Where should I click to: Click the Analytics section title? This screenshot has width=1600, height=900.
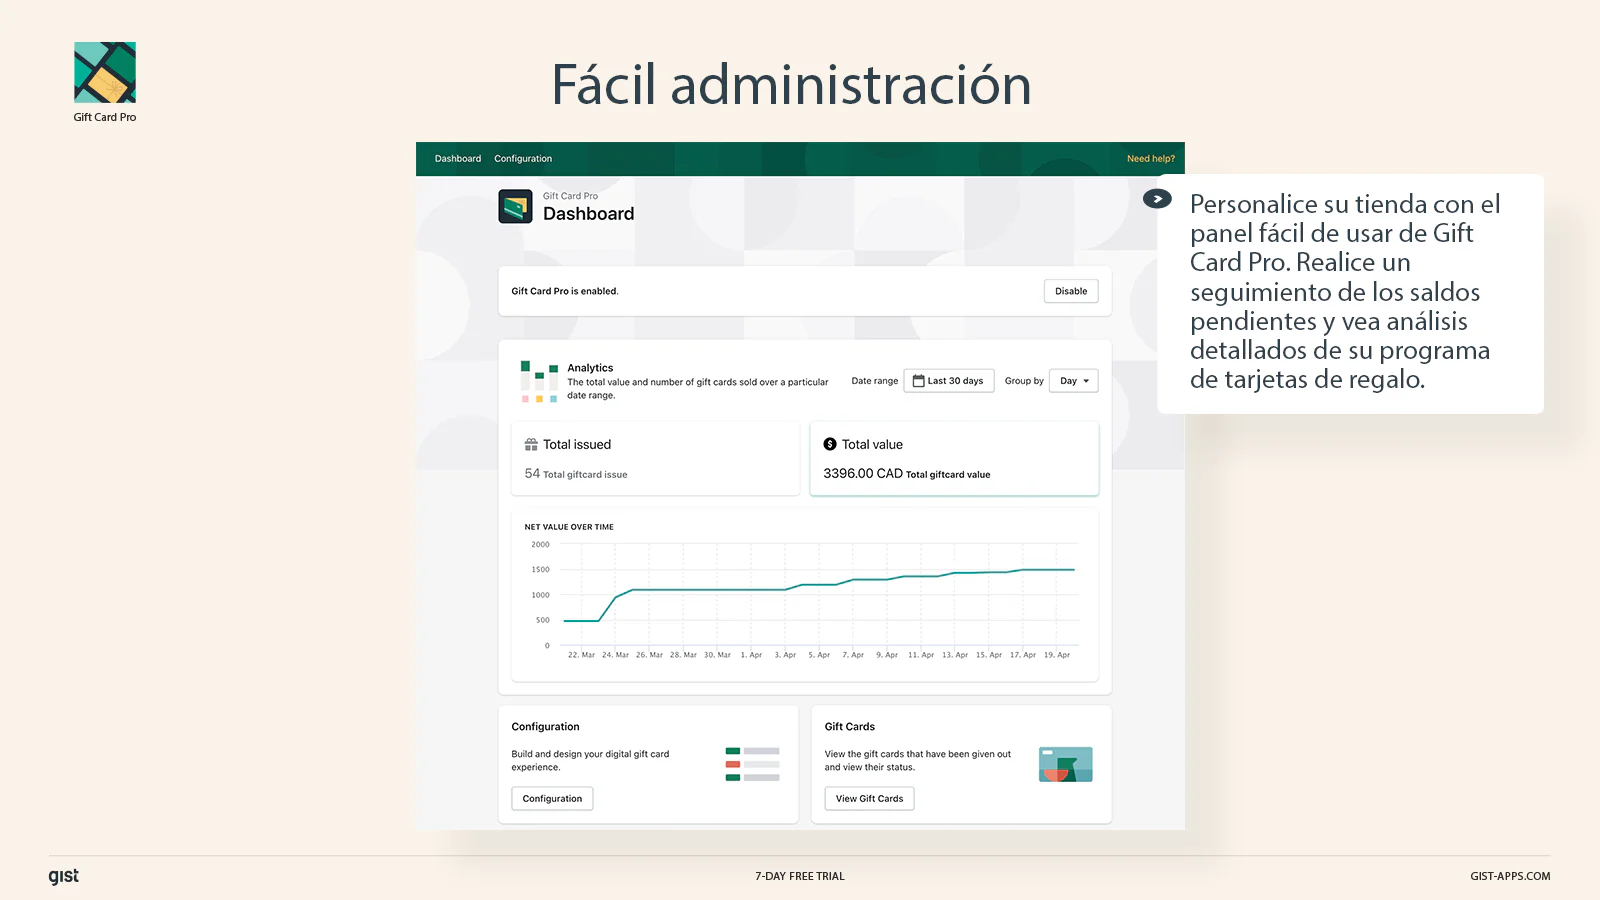click(x=590, y=368)
